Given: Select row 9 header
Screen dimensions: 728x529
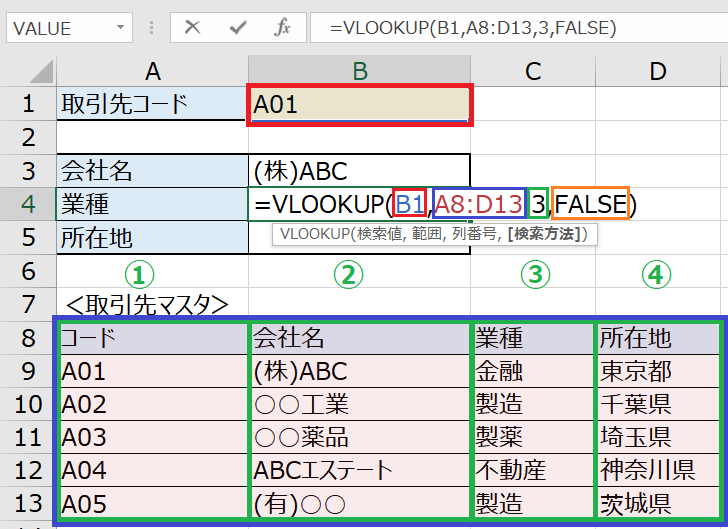Looking at the screenshot, I should (x=28, y=371).
